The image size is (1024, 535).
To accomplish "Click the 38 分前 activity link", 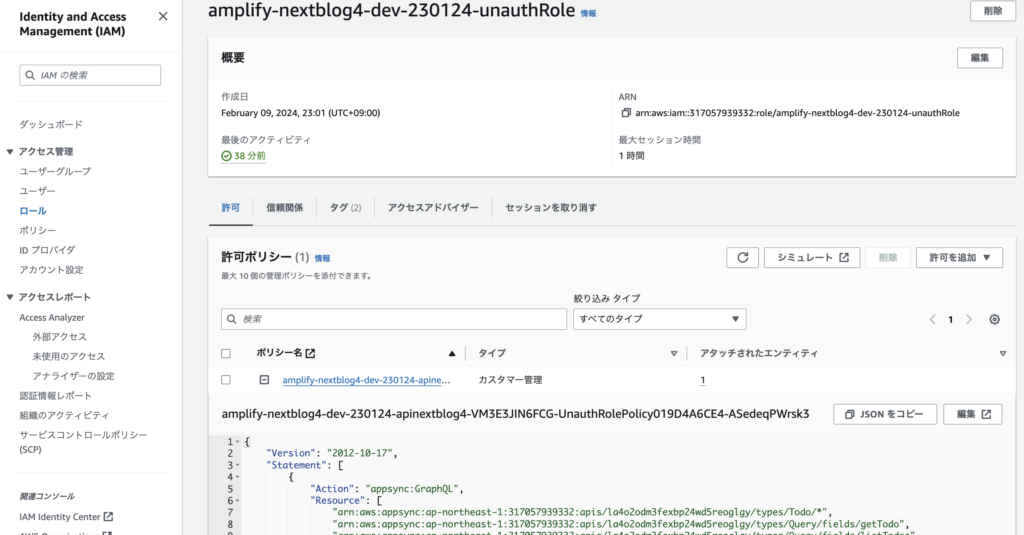I will [249, 156].
